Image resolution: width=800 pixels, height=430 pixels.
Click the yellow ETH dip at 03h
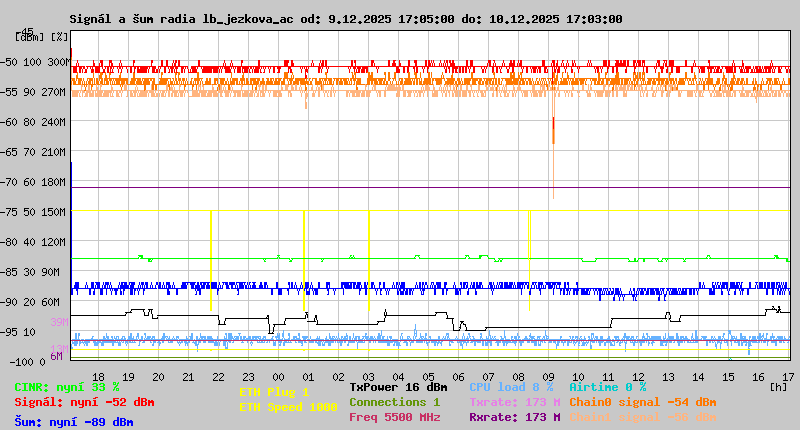(x=369, y=260)
